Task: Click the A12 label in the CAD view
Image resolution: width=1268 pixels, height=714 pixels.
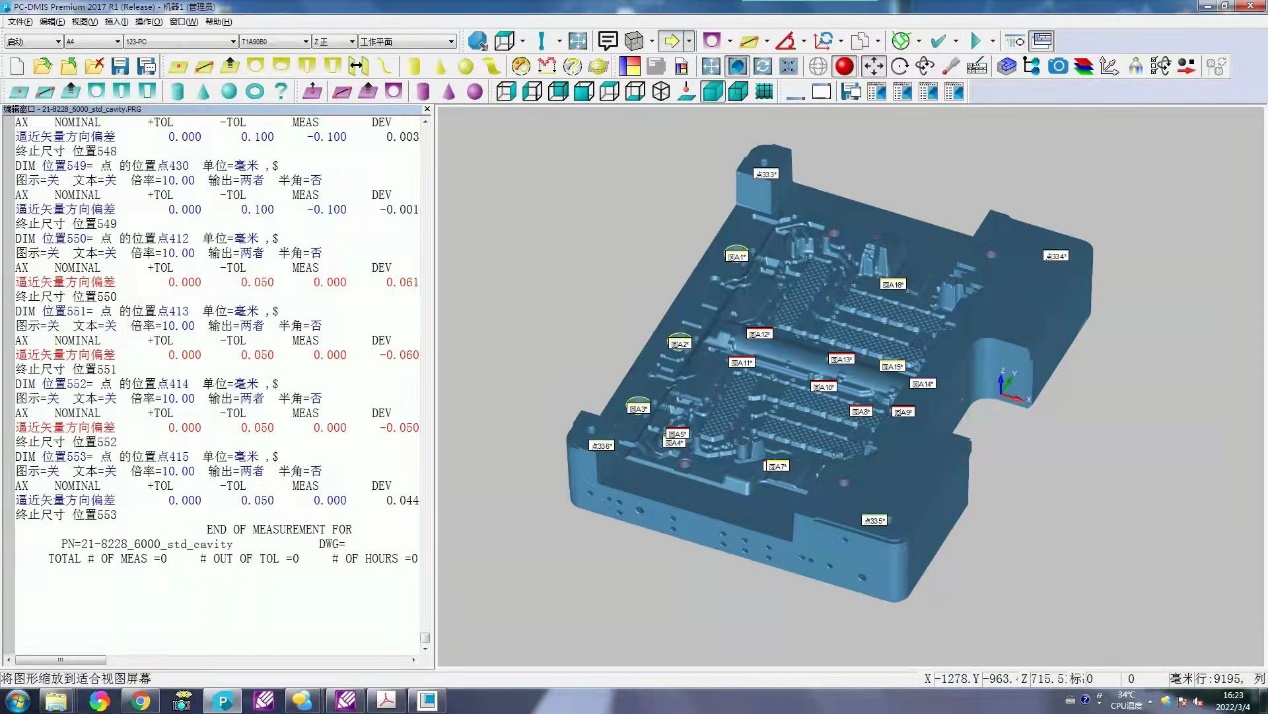Action: [x=759, y=334]
